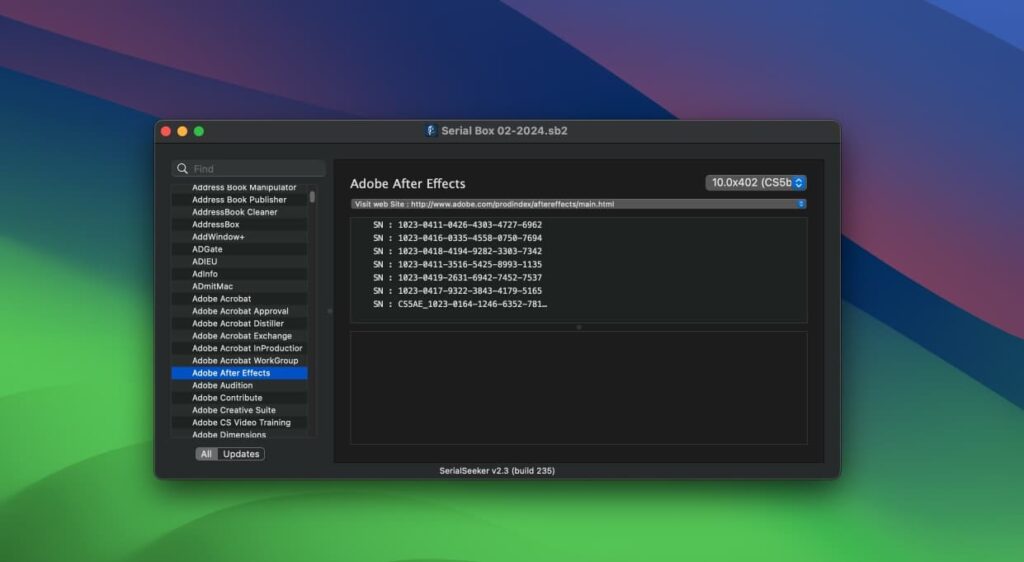
Task: Select Adobe Acrobat WorkGroup entry
Action: point(239,361)
